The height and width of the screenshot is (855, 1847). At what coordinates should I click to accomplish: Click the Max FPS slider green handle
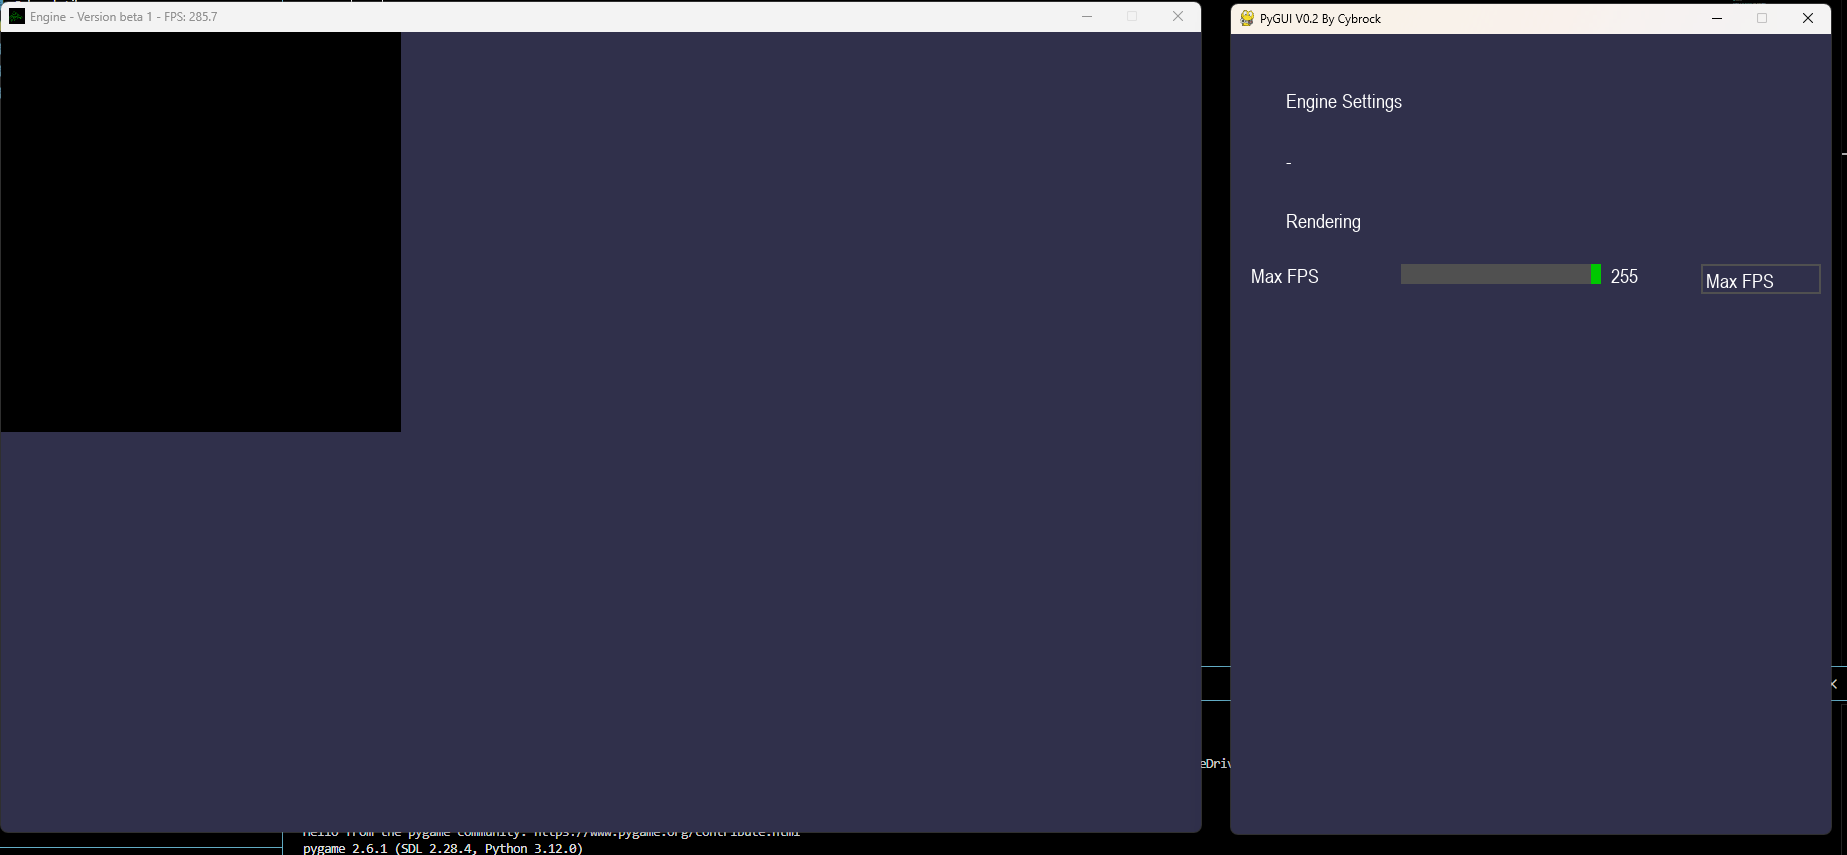1596,274
